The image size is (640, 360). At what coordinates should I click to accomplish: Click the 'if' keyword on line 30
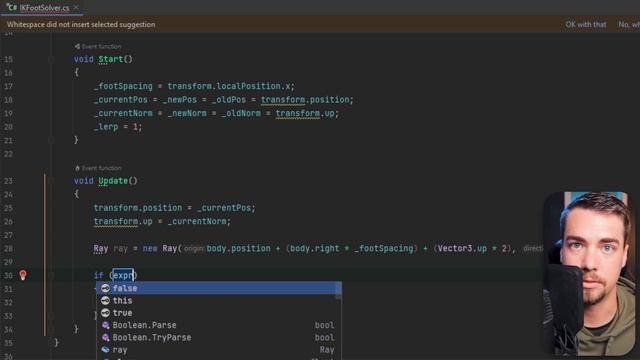click(98, 275)
